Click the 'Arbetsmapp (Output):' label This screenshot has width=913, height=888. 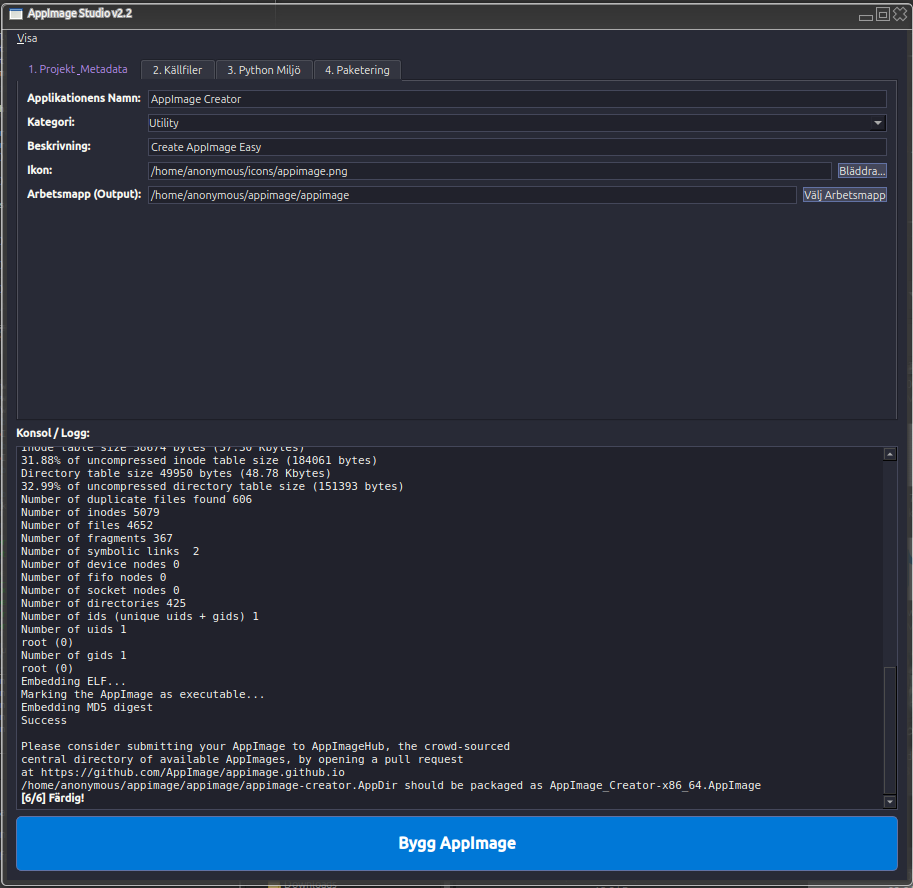pyautogui.click(x=84, y=194)
